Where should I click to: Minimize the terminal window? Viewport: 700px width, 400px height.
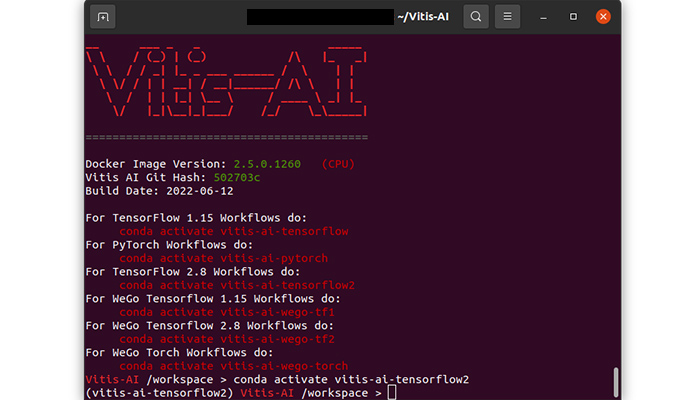tap(543, 17)
